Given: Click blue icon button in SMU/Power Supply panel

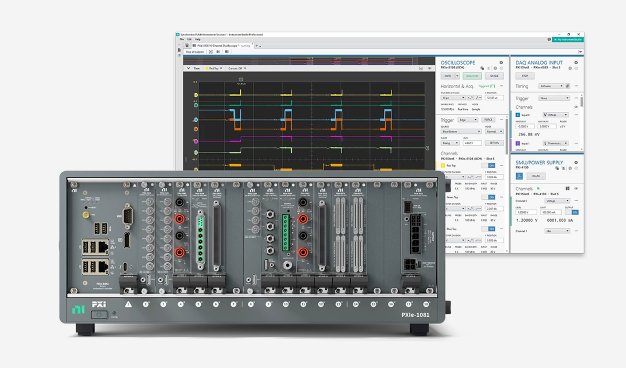Looking at the screenshot, I should click(x=519, y=176).
